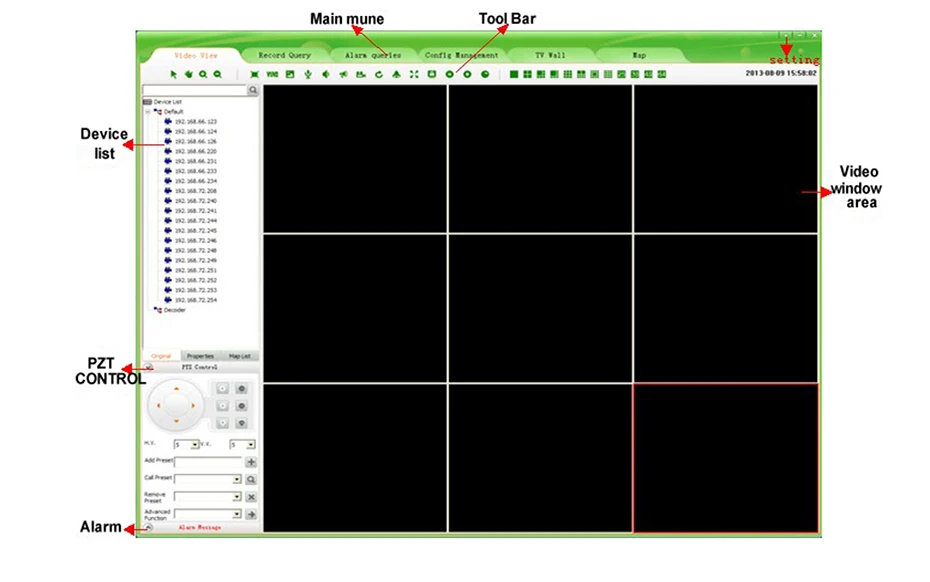Click the Alarm Message label
Viewport: 930px width, 582px height.
click(x=200, y=527)
